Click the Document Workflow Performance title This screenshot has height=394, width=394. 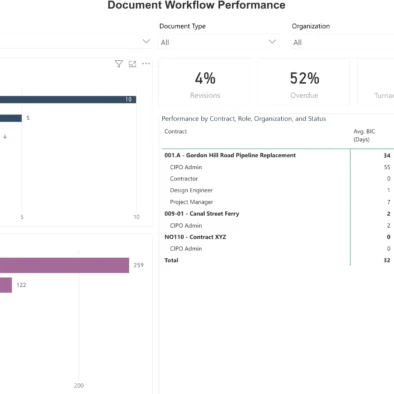[196, 5]
